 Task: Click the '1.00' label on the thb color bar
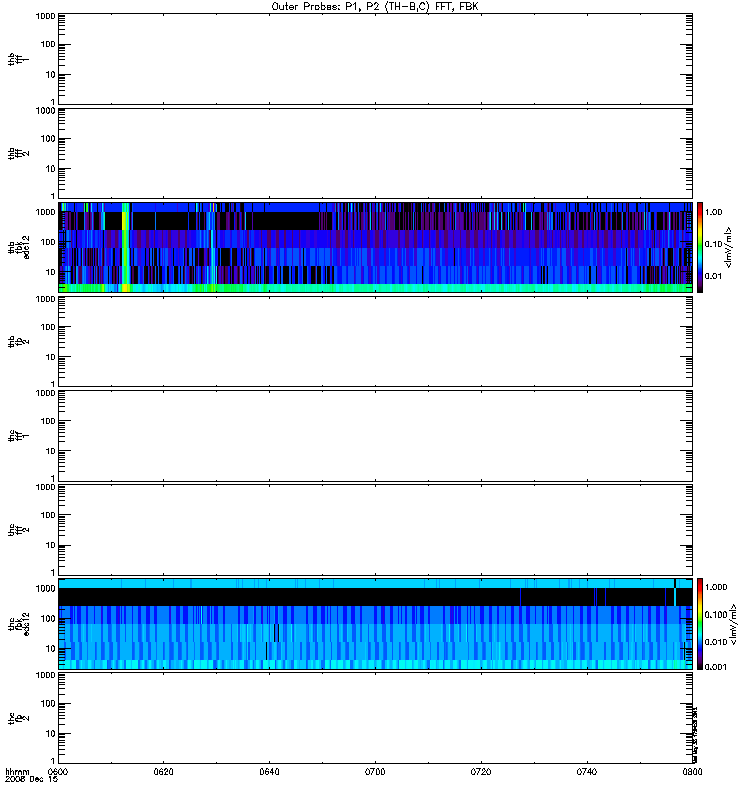coord(713,212)
